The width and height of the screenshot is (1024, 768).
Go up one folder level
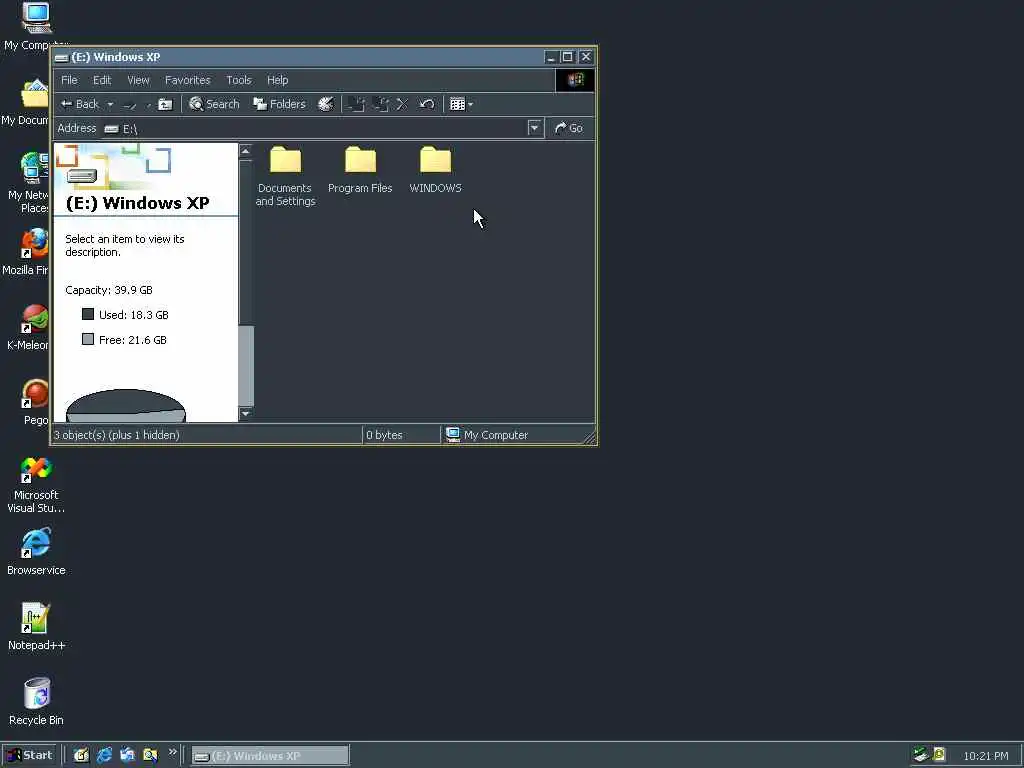tap(165, 104)
